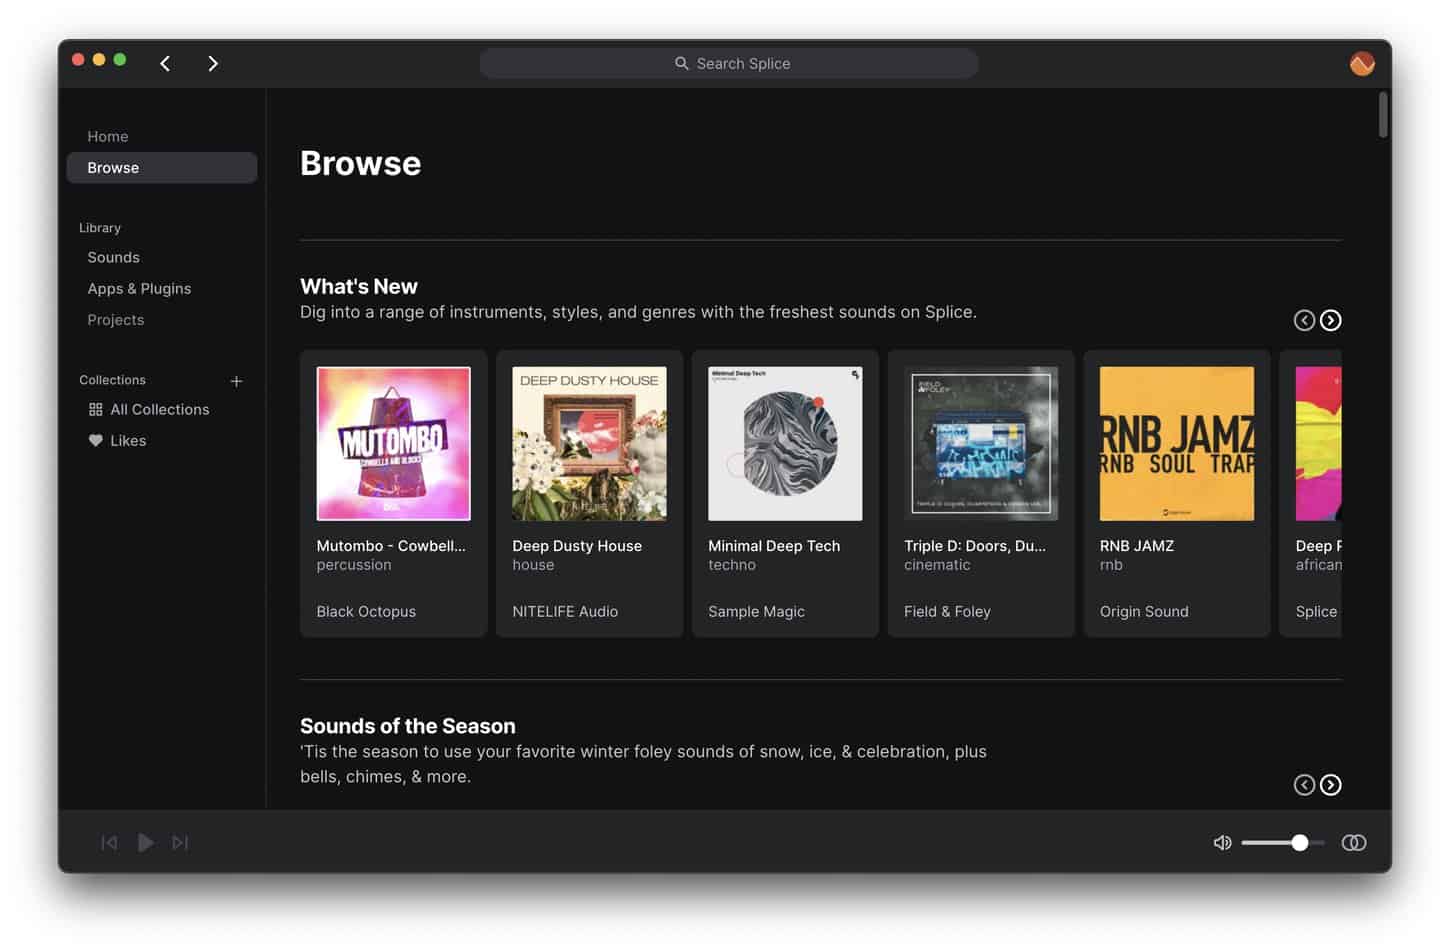Go forward with the right arrow
The height and width of the screenshot is (950, 1450).
[212, 63]
